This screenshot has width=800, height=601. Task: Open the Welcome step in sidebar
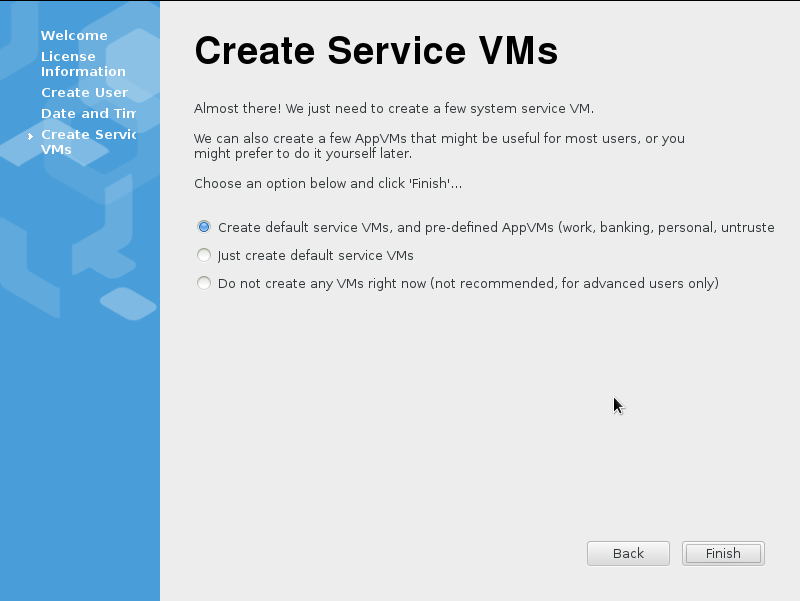74,35
